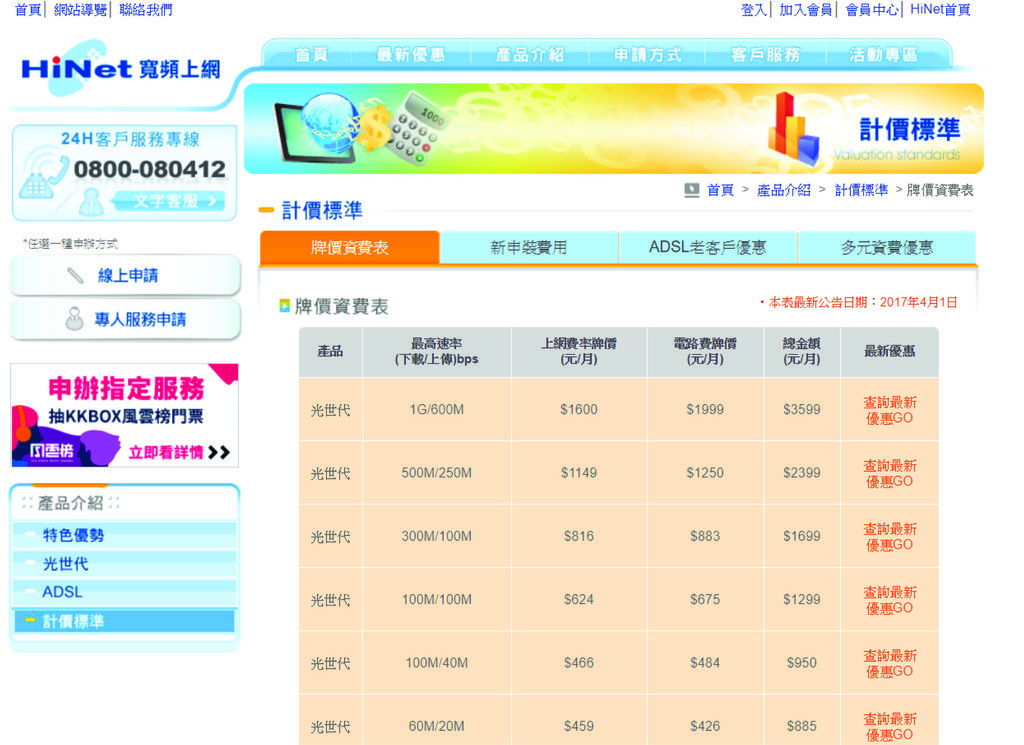
Task: Click the 登入 link at top
Action: [753, 10]
